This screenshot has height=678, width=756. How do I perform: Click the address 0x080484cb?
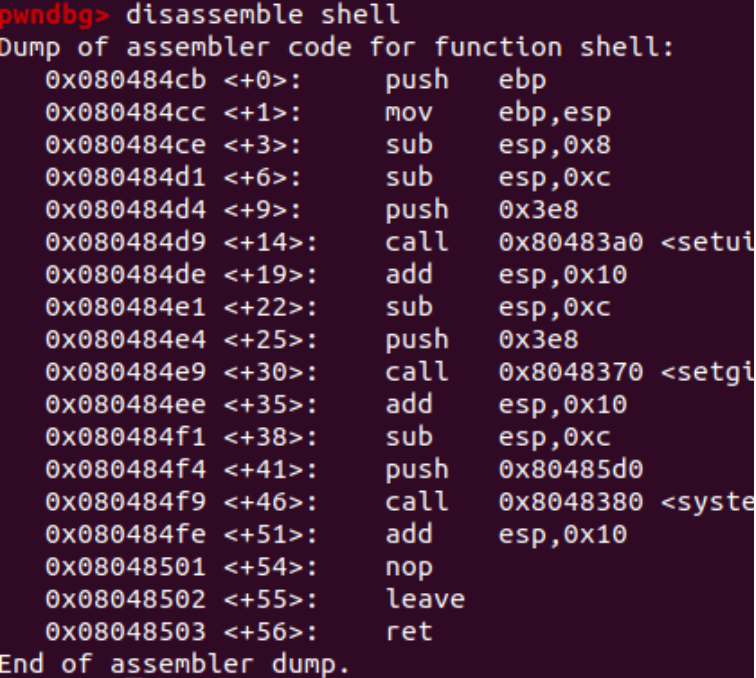pyautogui.click(x=126, y=80)
